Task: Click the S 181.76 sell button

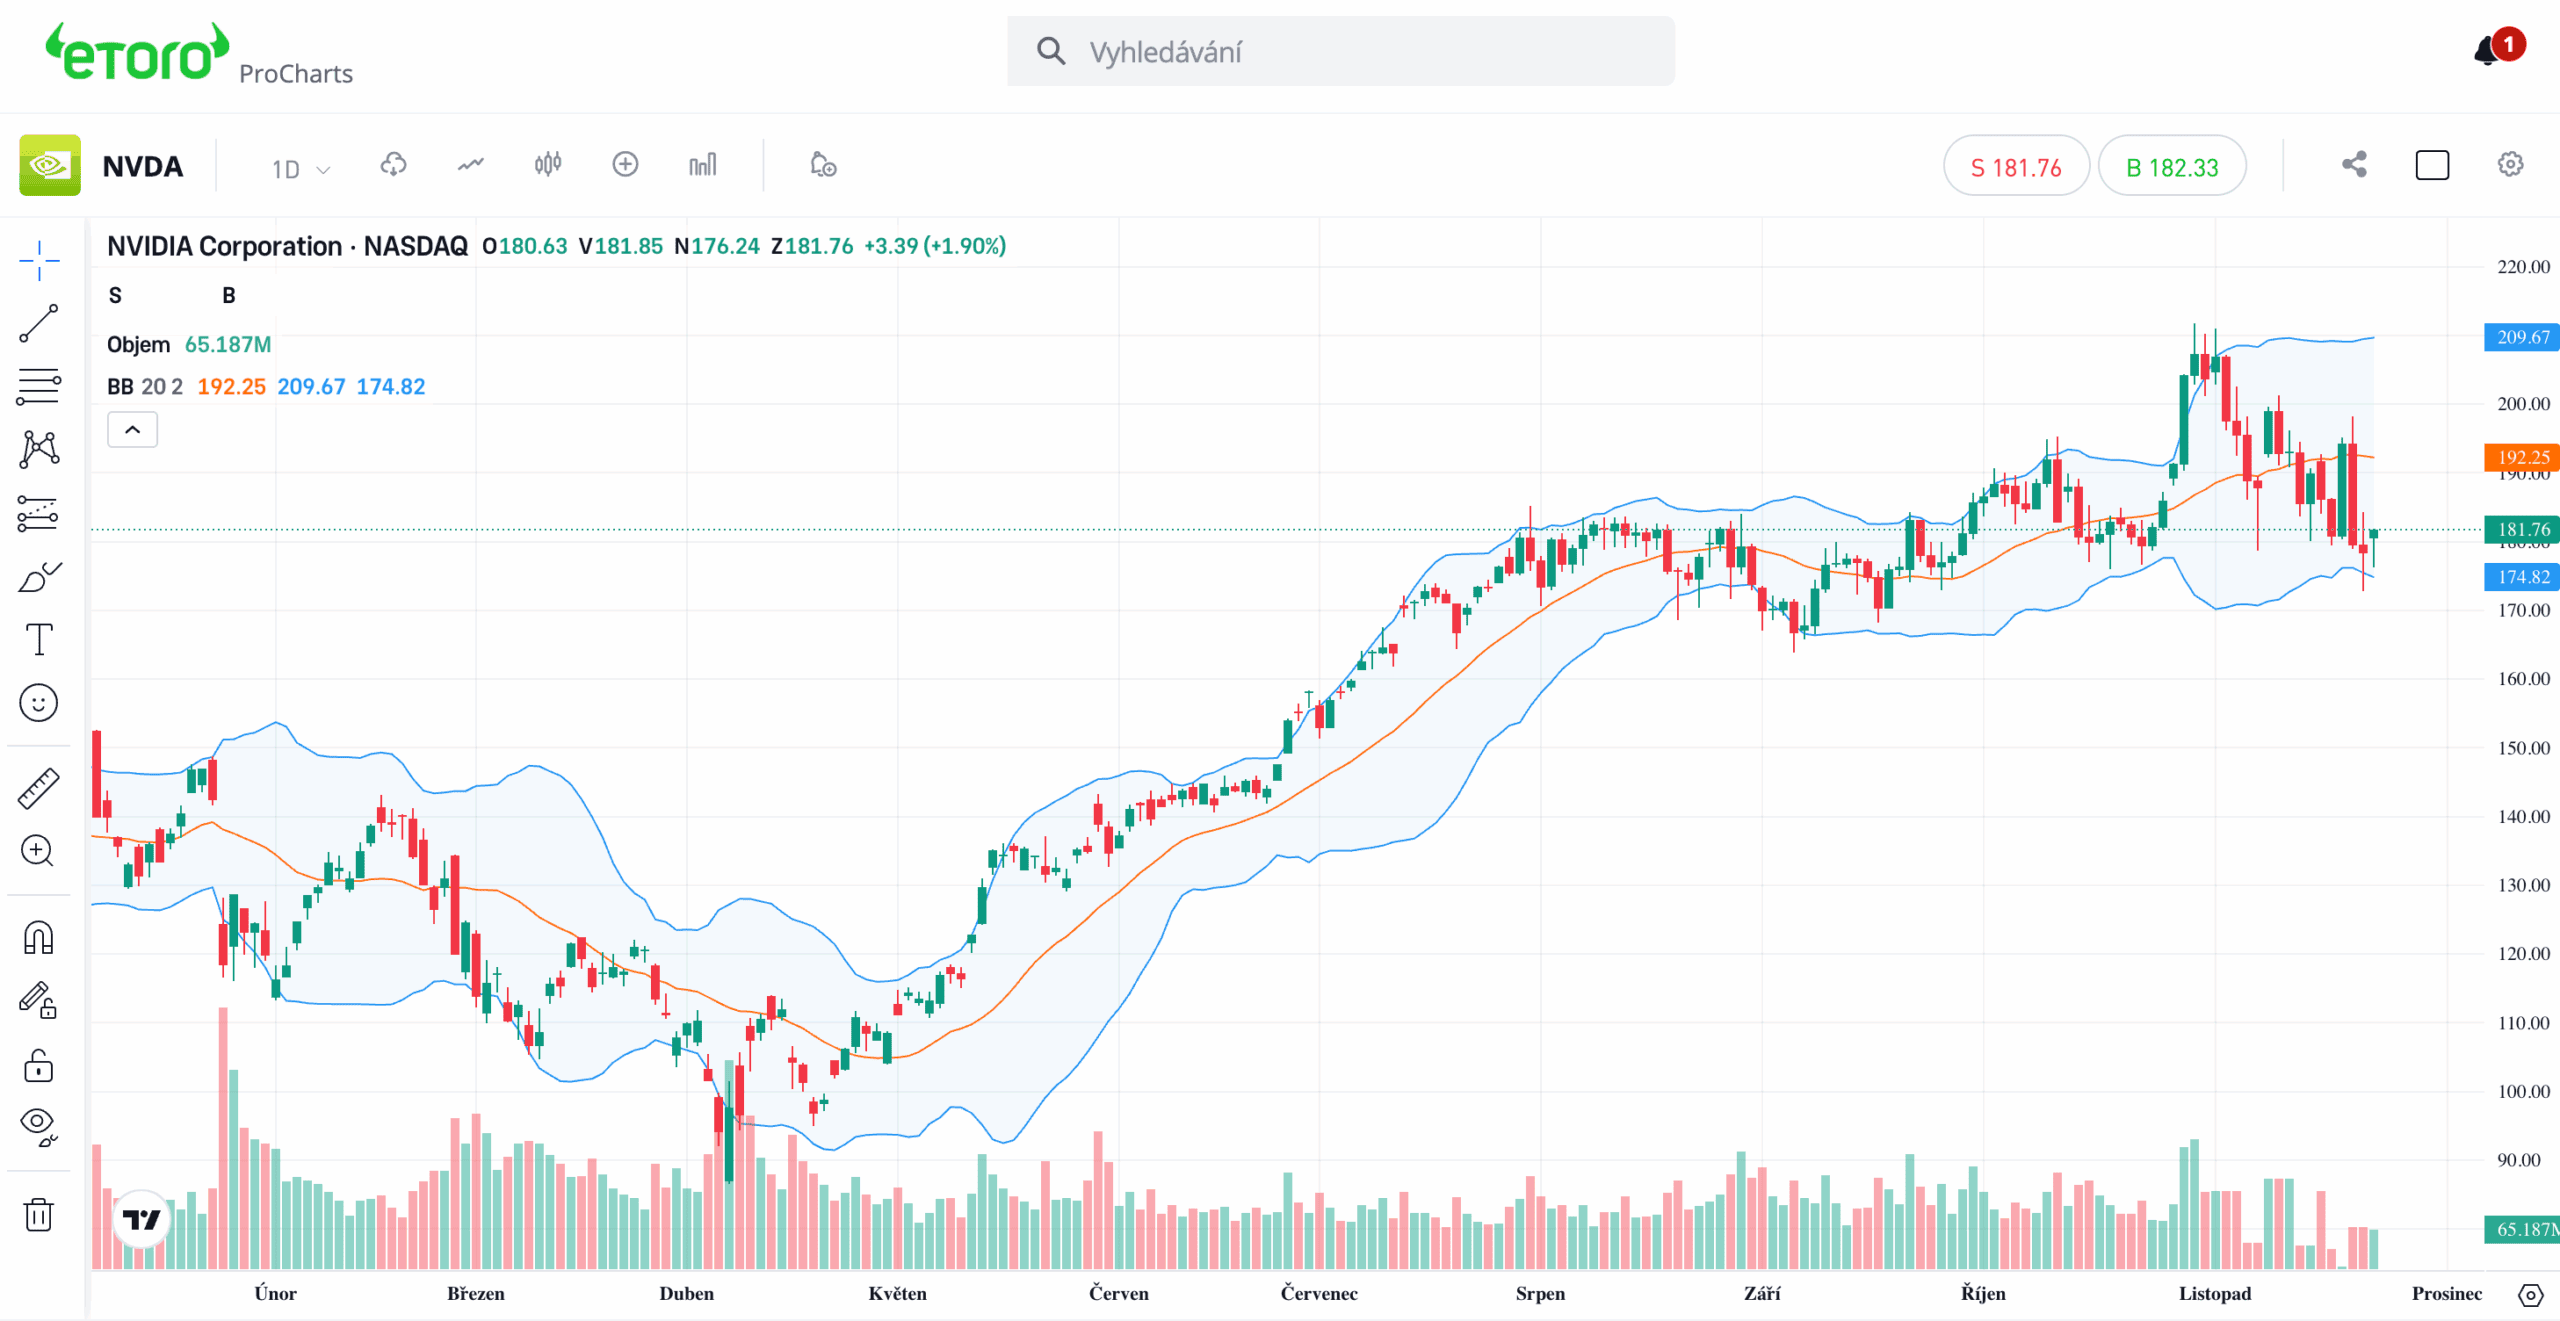Action: 2015,167
